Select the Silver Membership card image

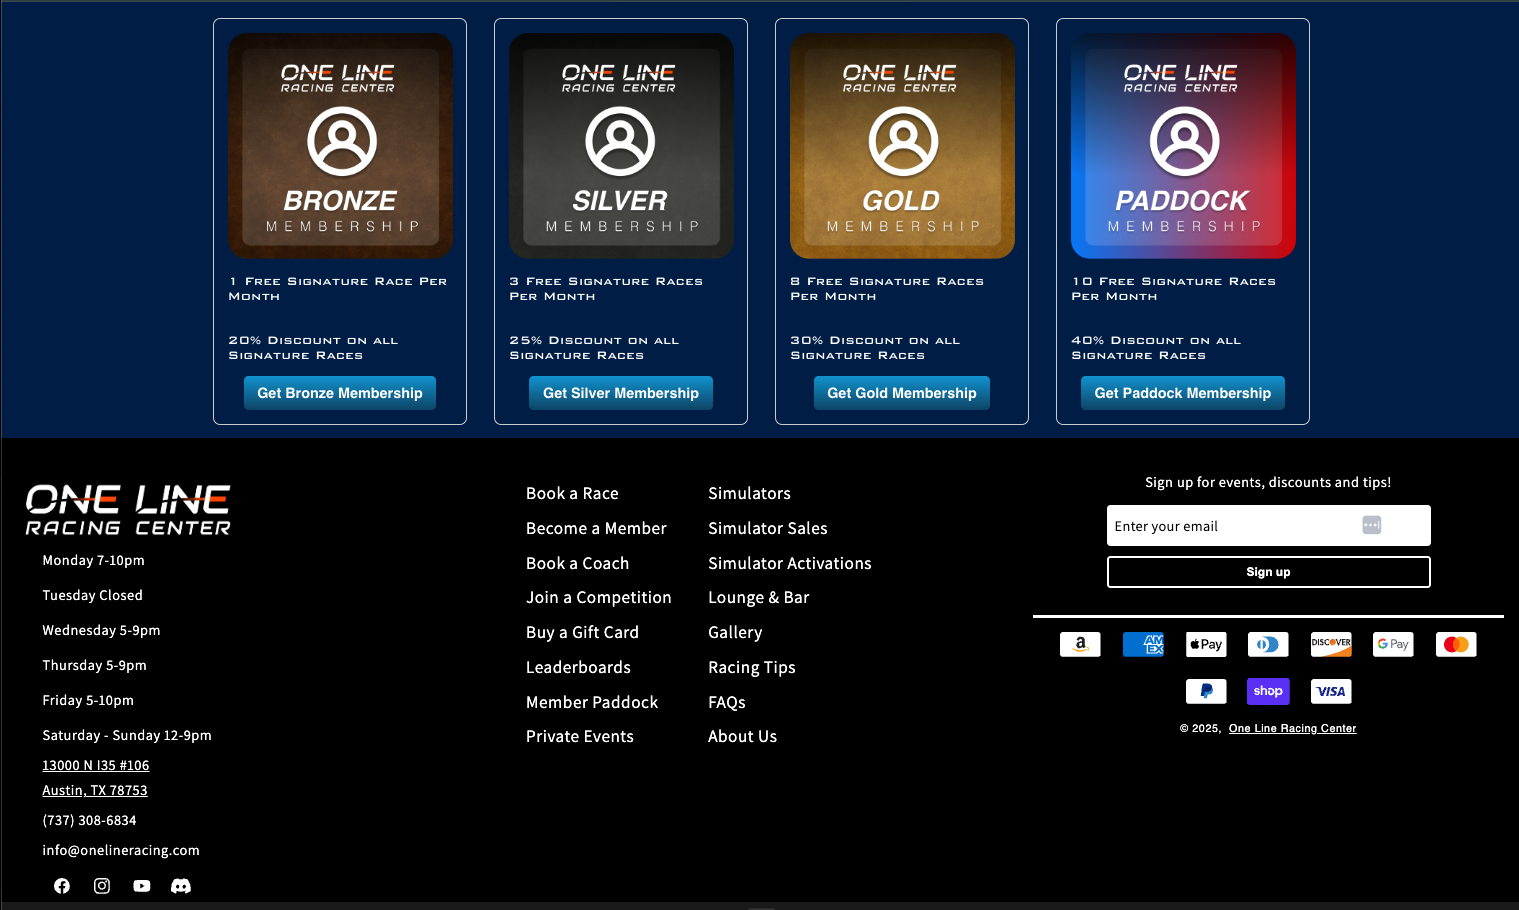[x=621, y=146]
